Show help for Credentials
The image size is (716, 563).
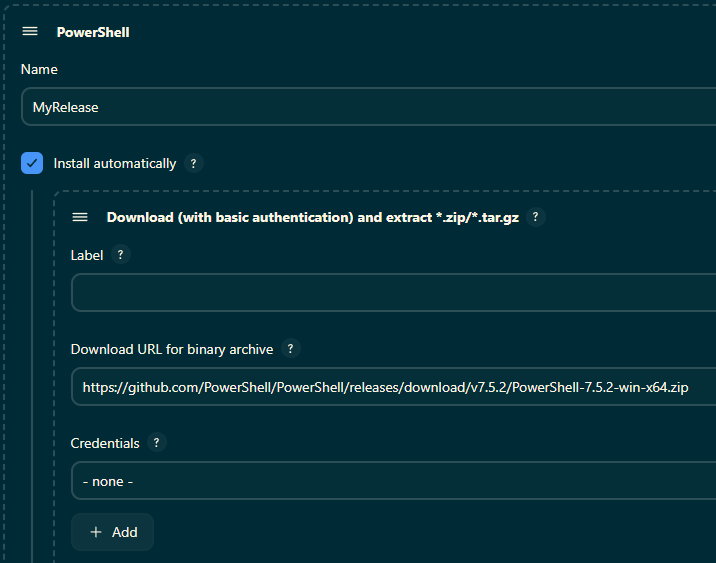[x=157, y=443]
